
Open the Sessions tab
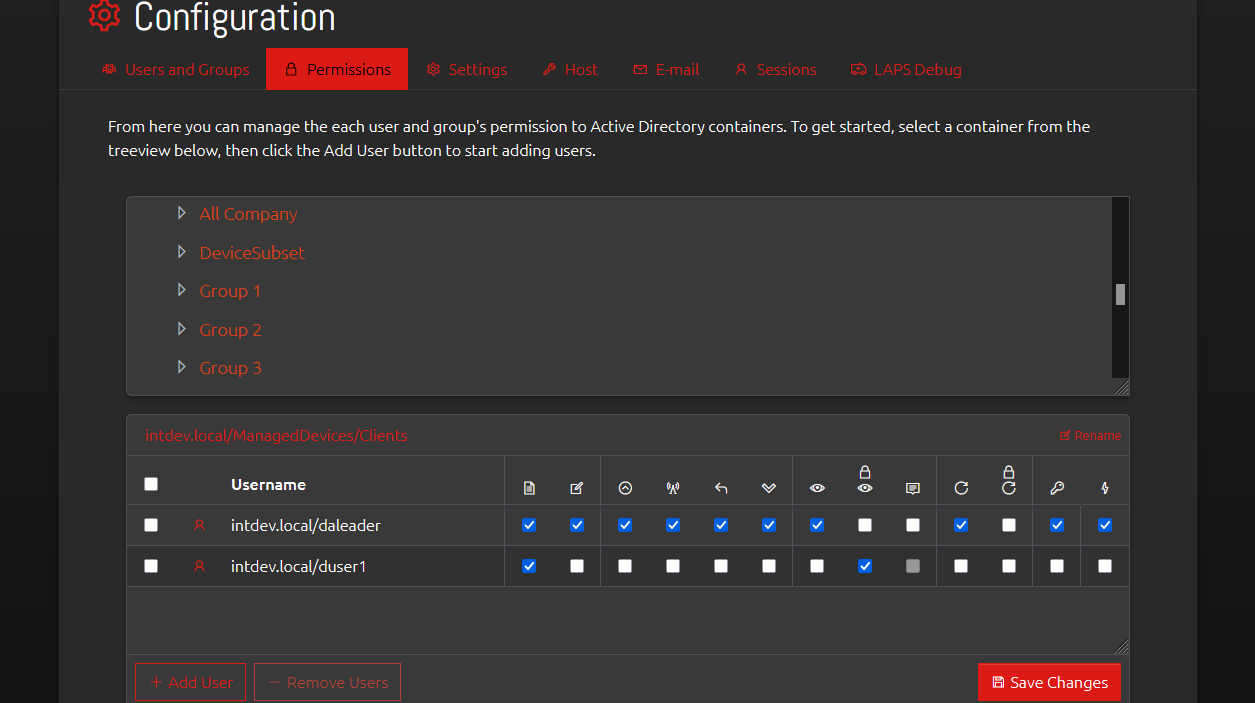tap(775, 69)
